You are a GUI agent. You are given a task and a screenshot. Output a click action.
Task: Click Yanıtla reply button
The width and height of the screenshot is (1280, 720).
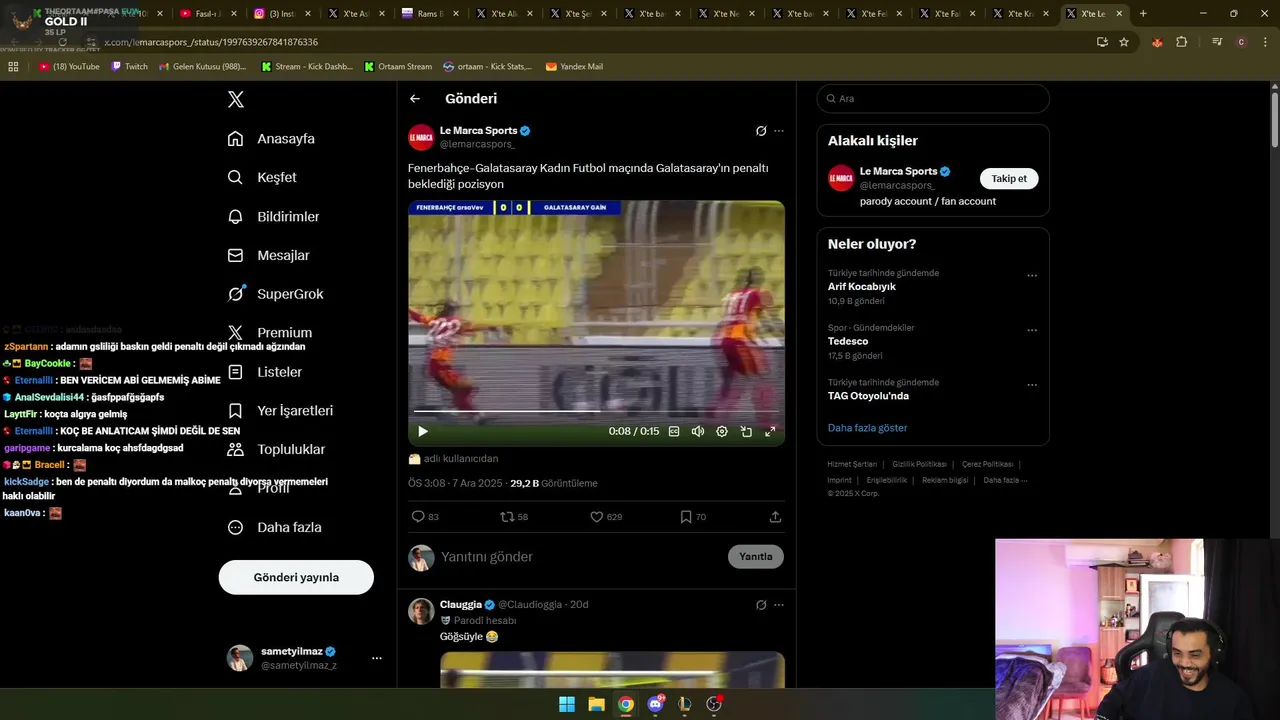click(x=756, y=557)
